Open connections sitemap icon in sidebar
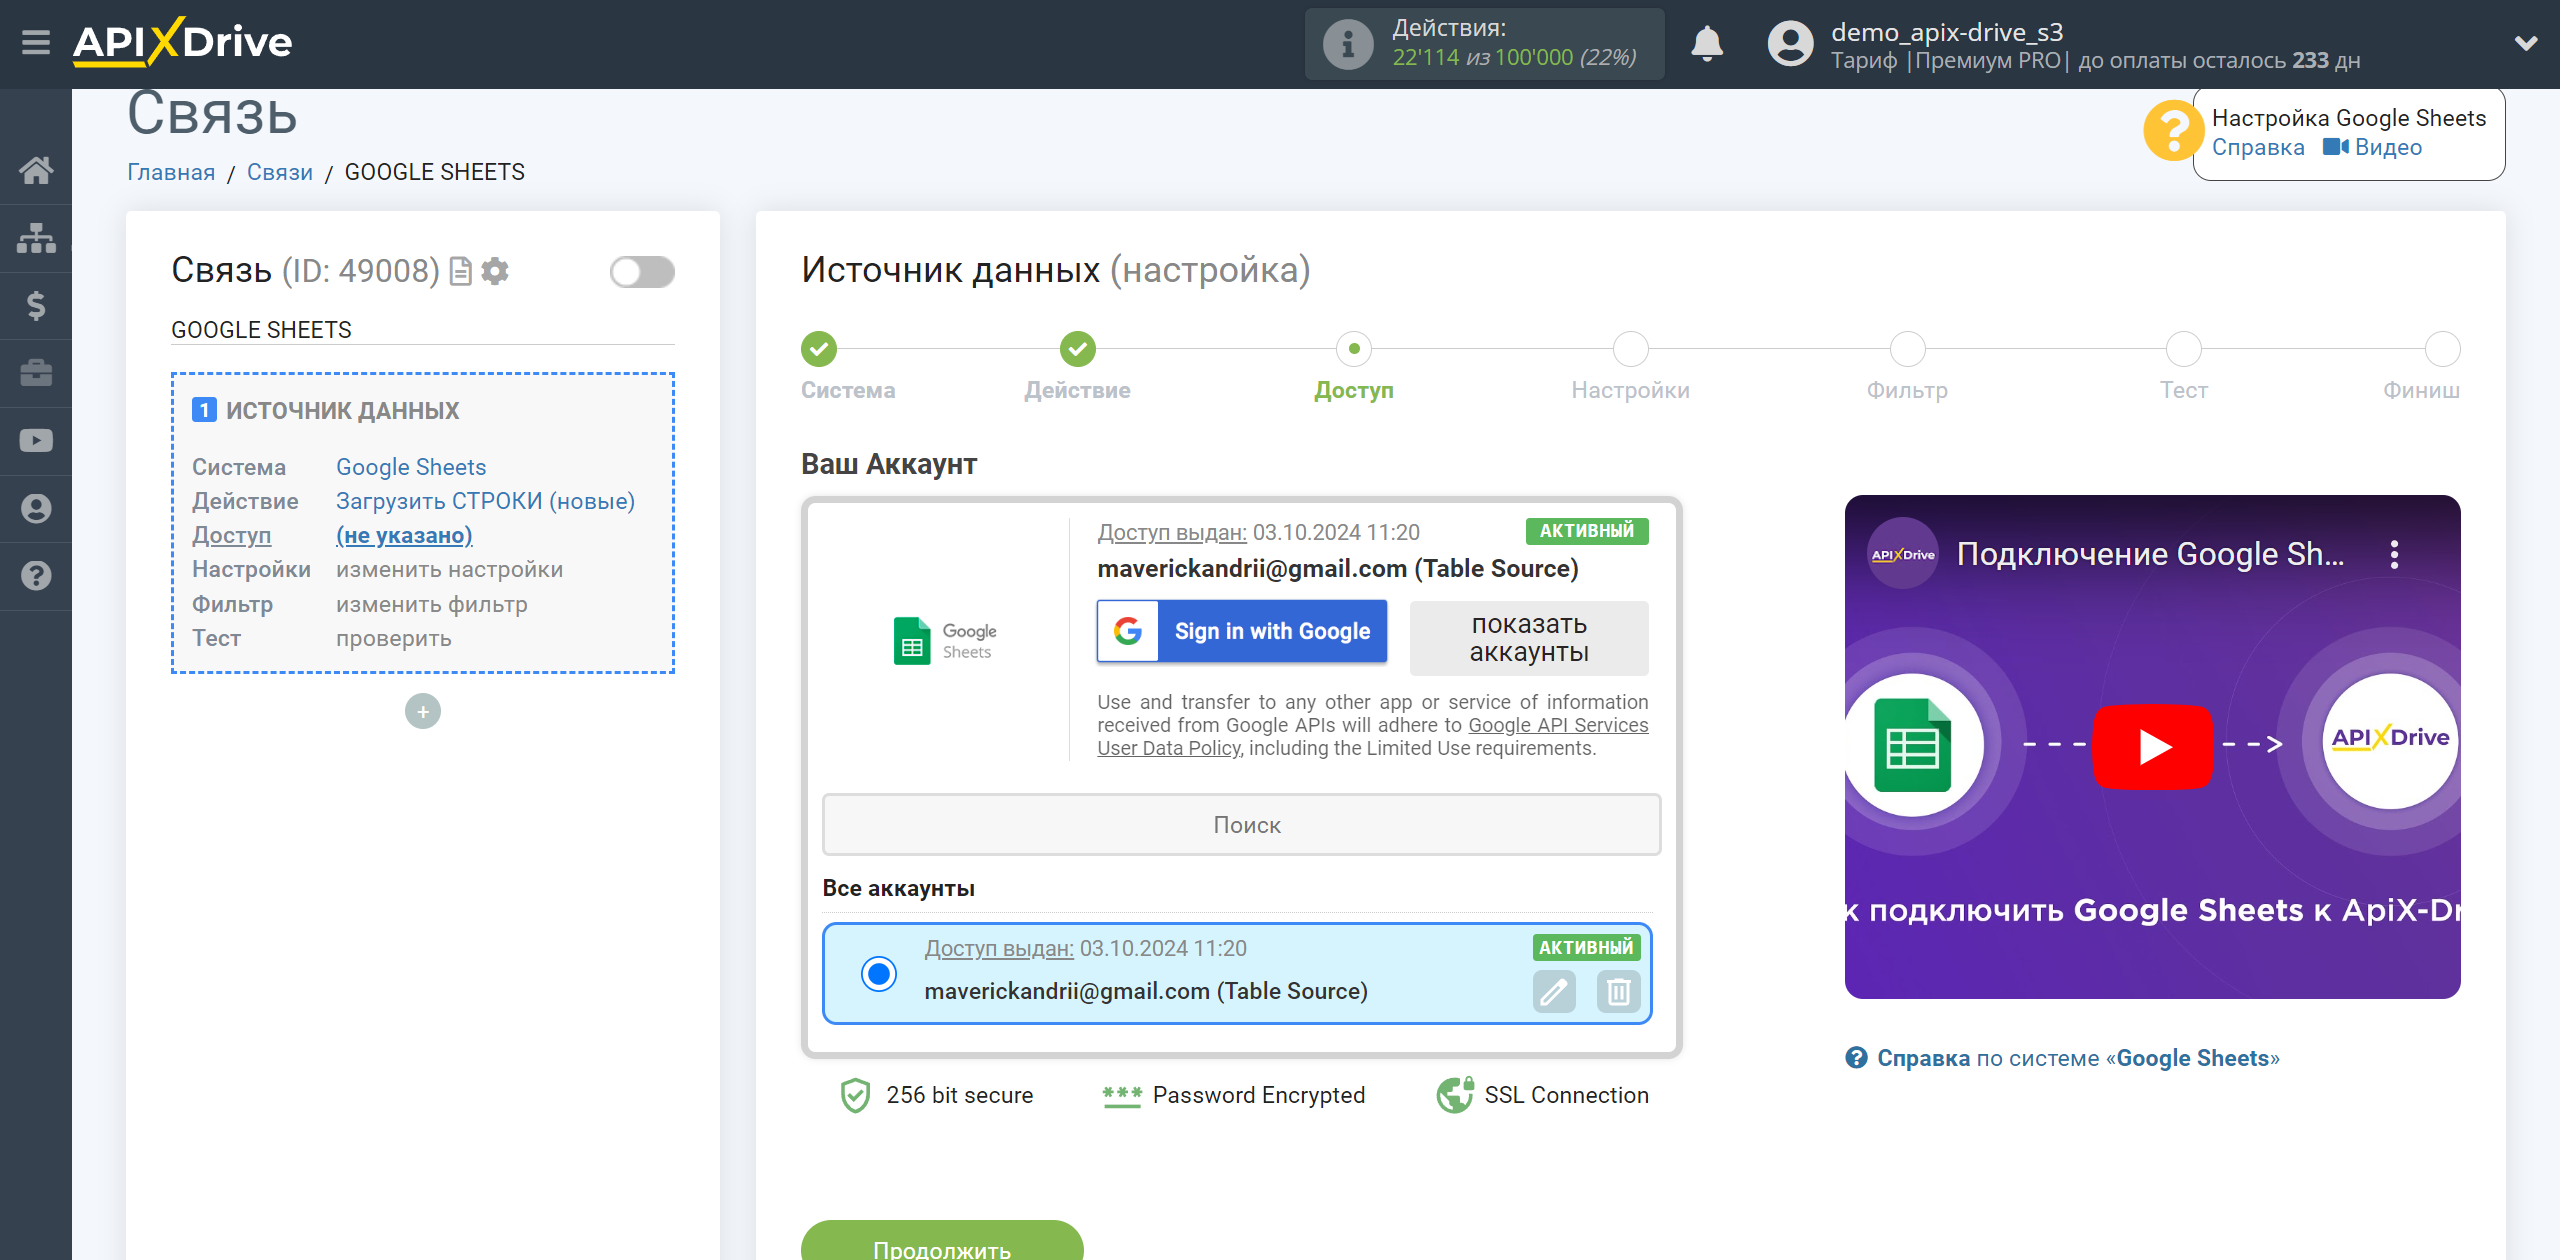The image size is (2560, 1260). (36, 238)
